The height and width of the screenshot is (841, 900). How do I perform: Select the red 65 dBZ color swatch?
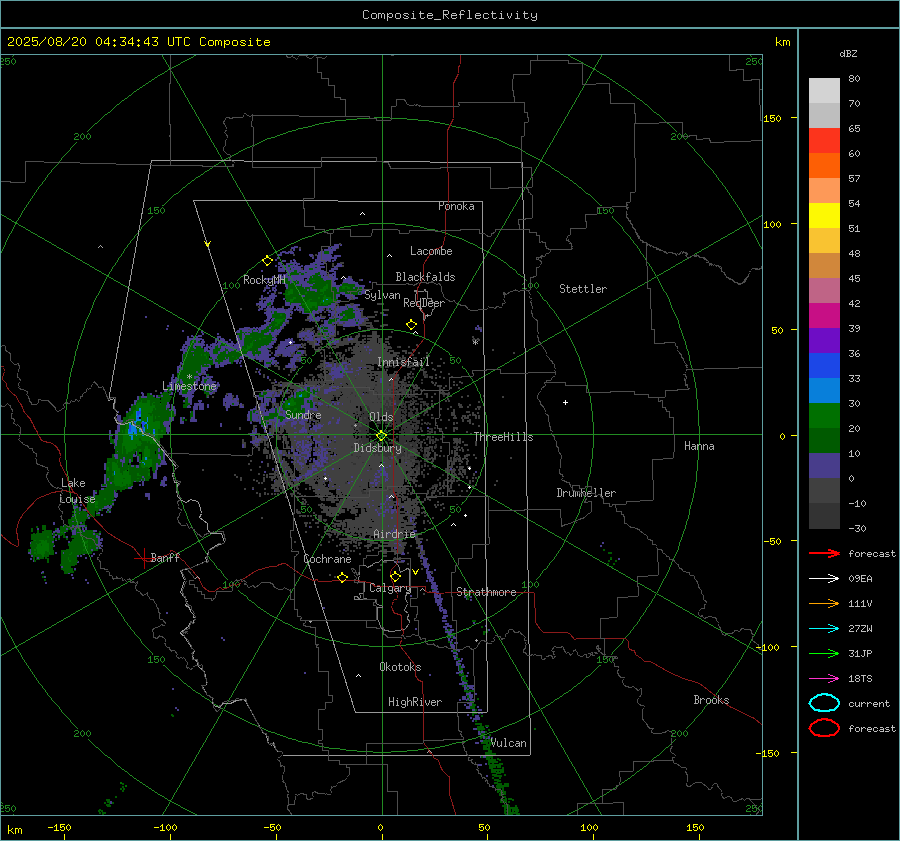(x=824, y=141)
